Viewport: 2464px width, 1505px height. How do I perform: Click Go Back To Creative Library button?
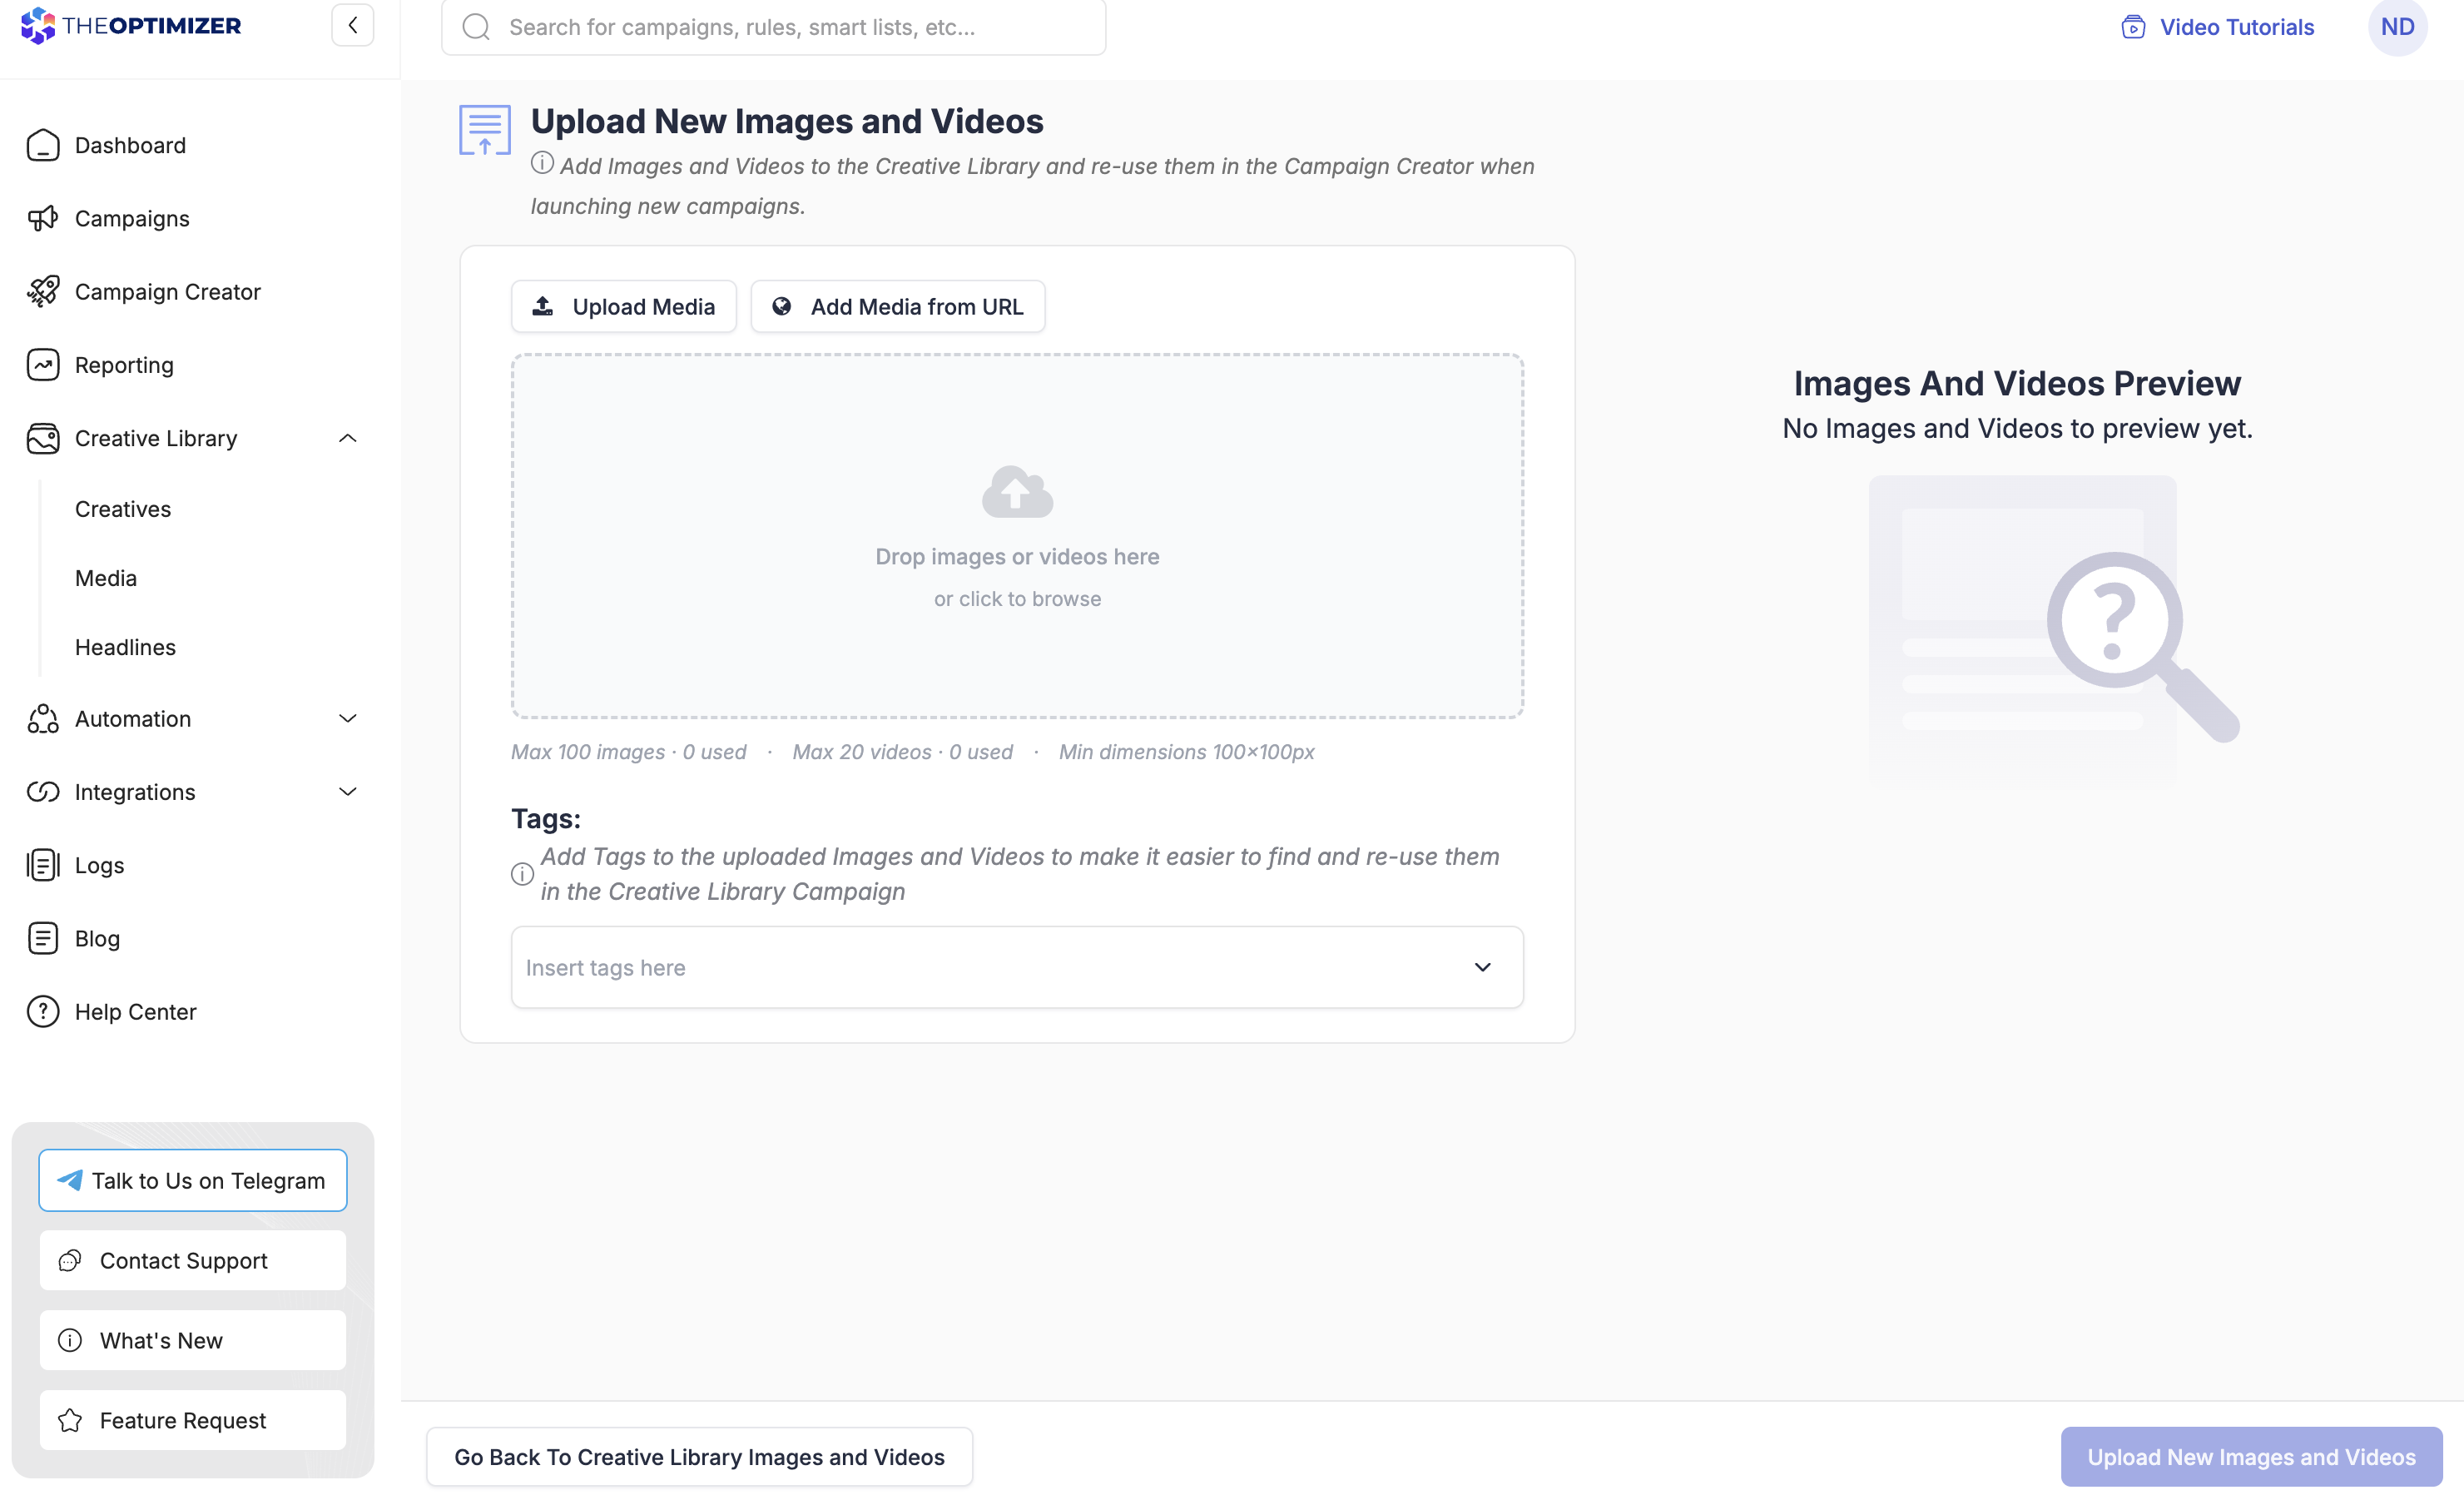699,1457
